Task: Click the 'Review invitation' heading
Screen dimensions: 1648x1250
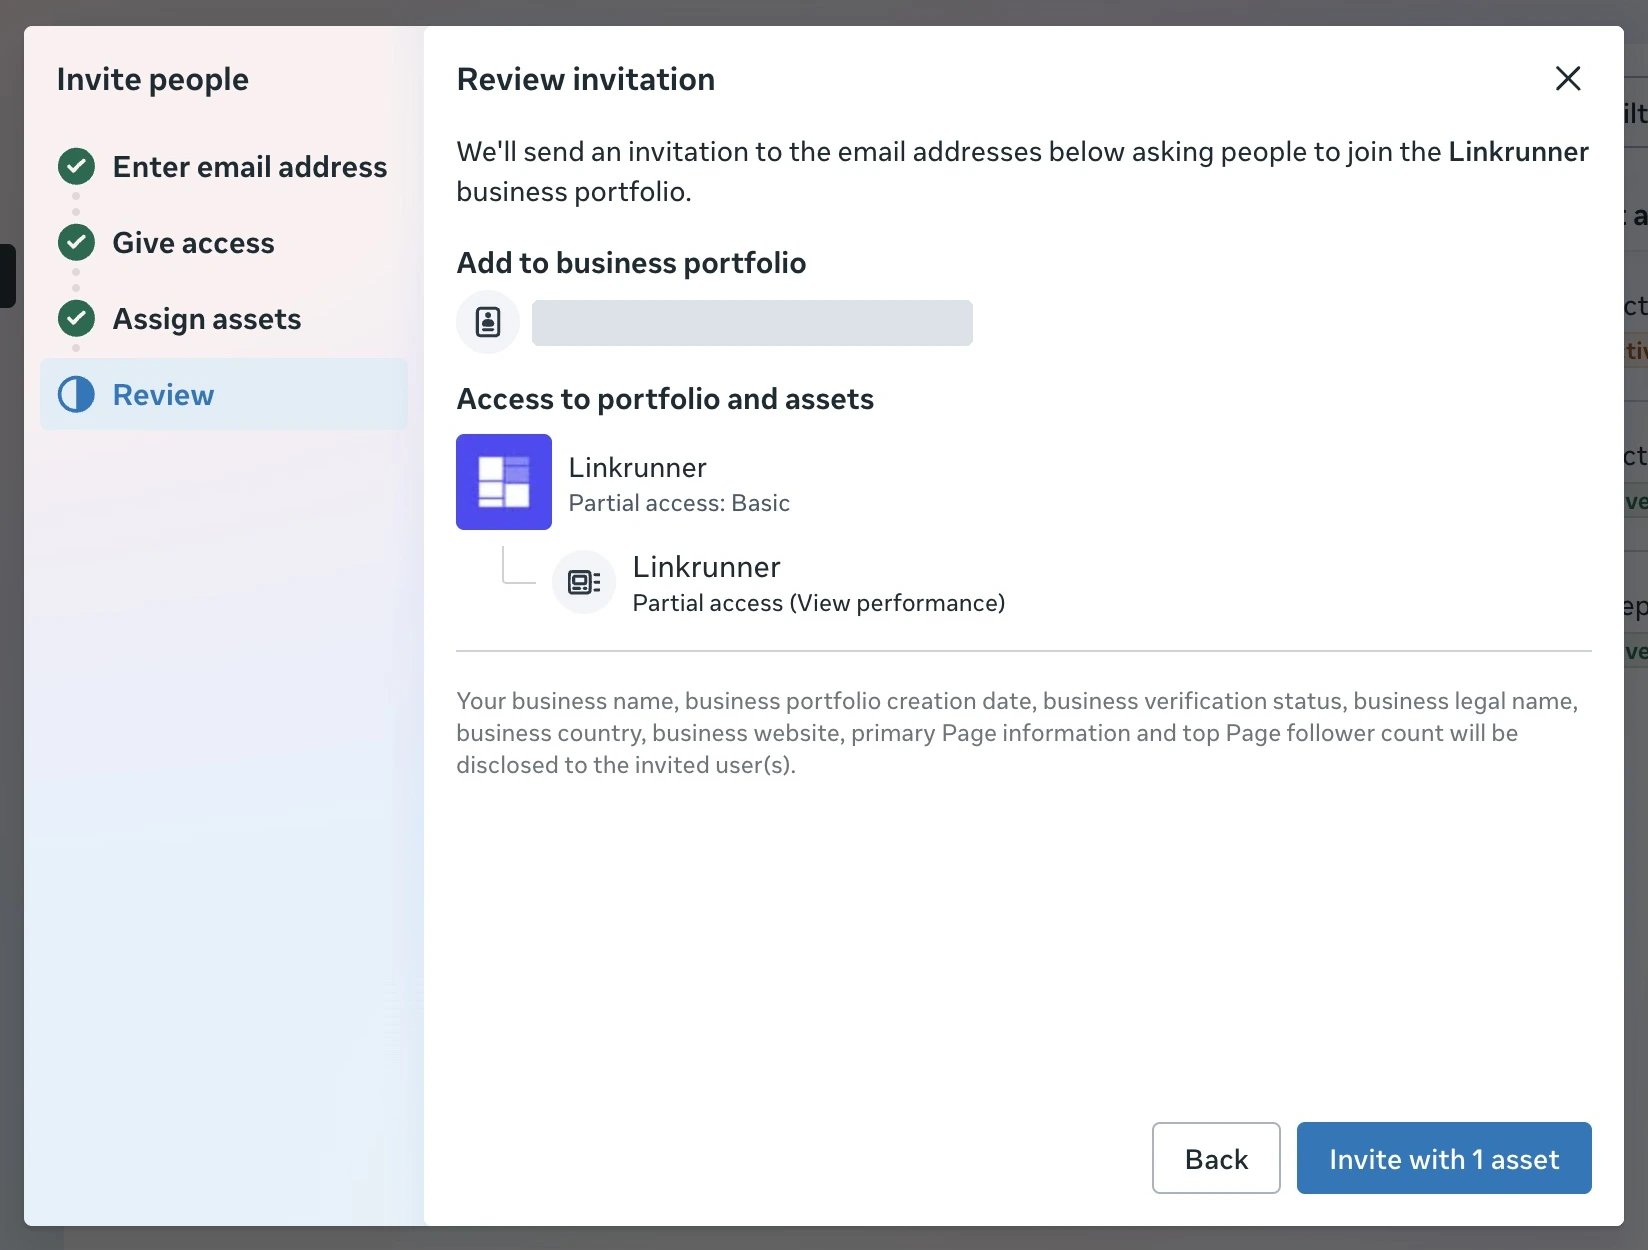Action: point(586,79)
